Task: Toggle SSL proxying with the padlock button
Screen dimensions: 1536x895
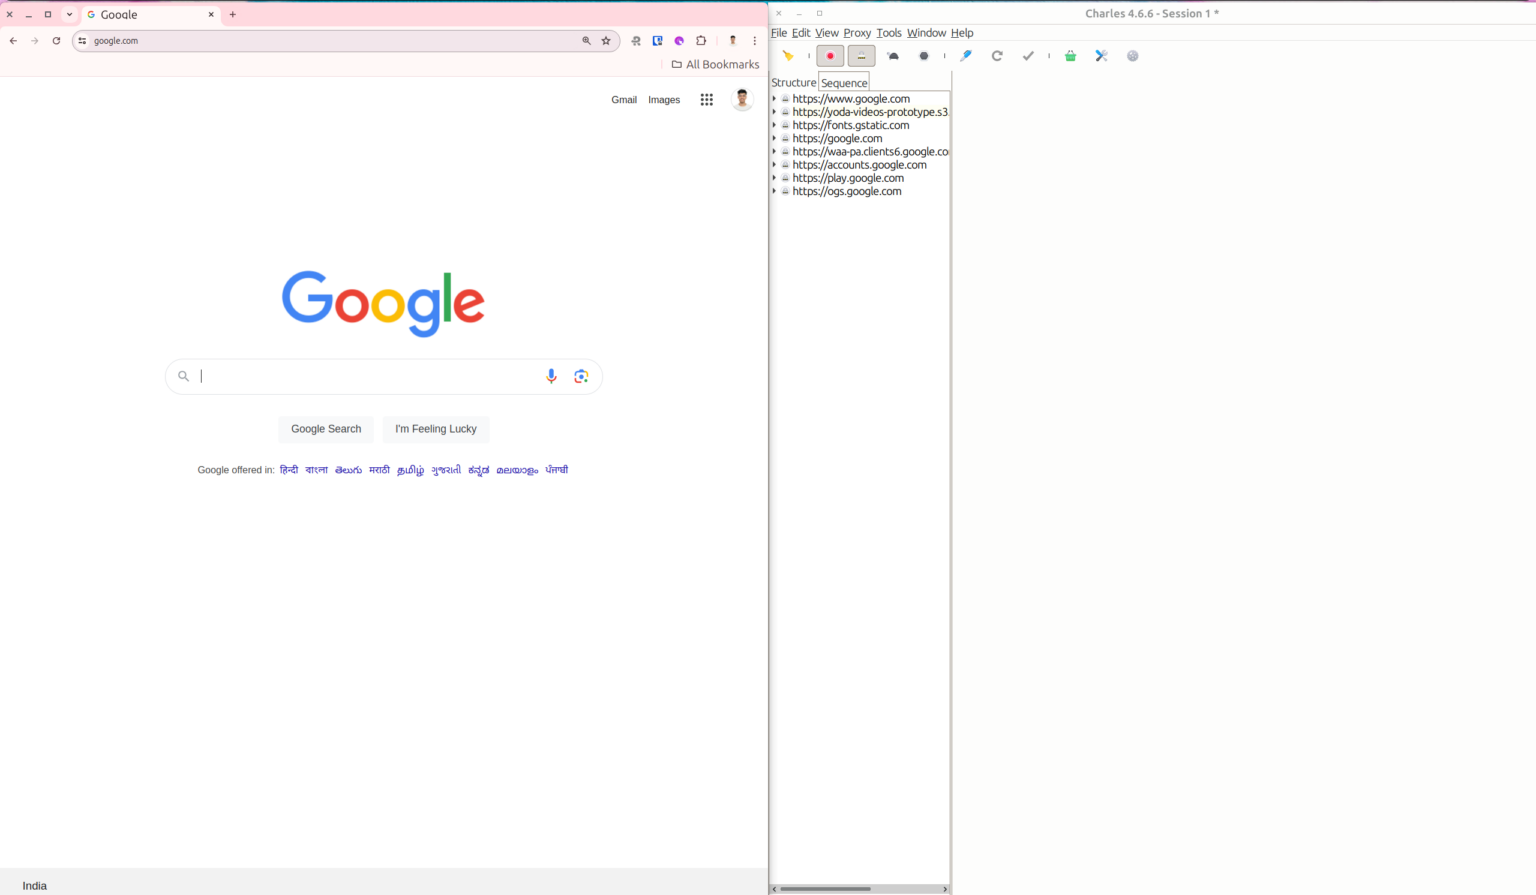Action: pos(861,55)
